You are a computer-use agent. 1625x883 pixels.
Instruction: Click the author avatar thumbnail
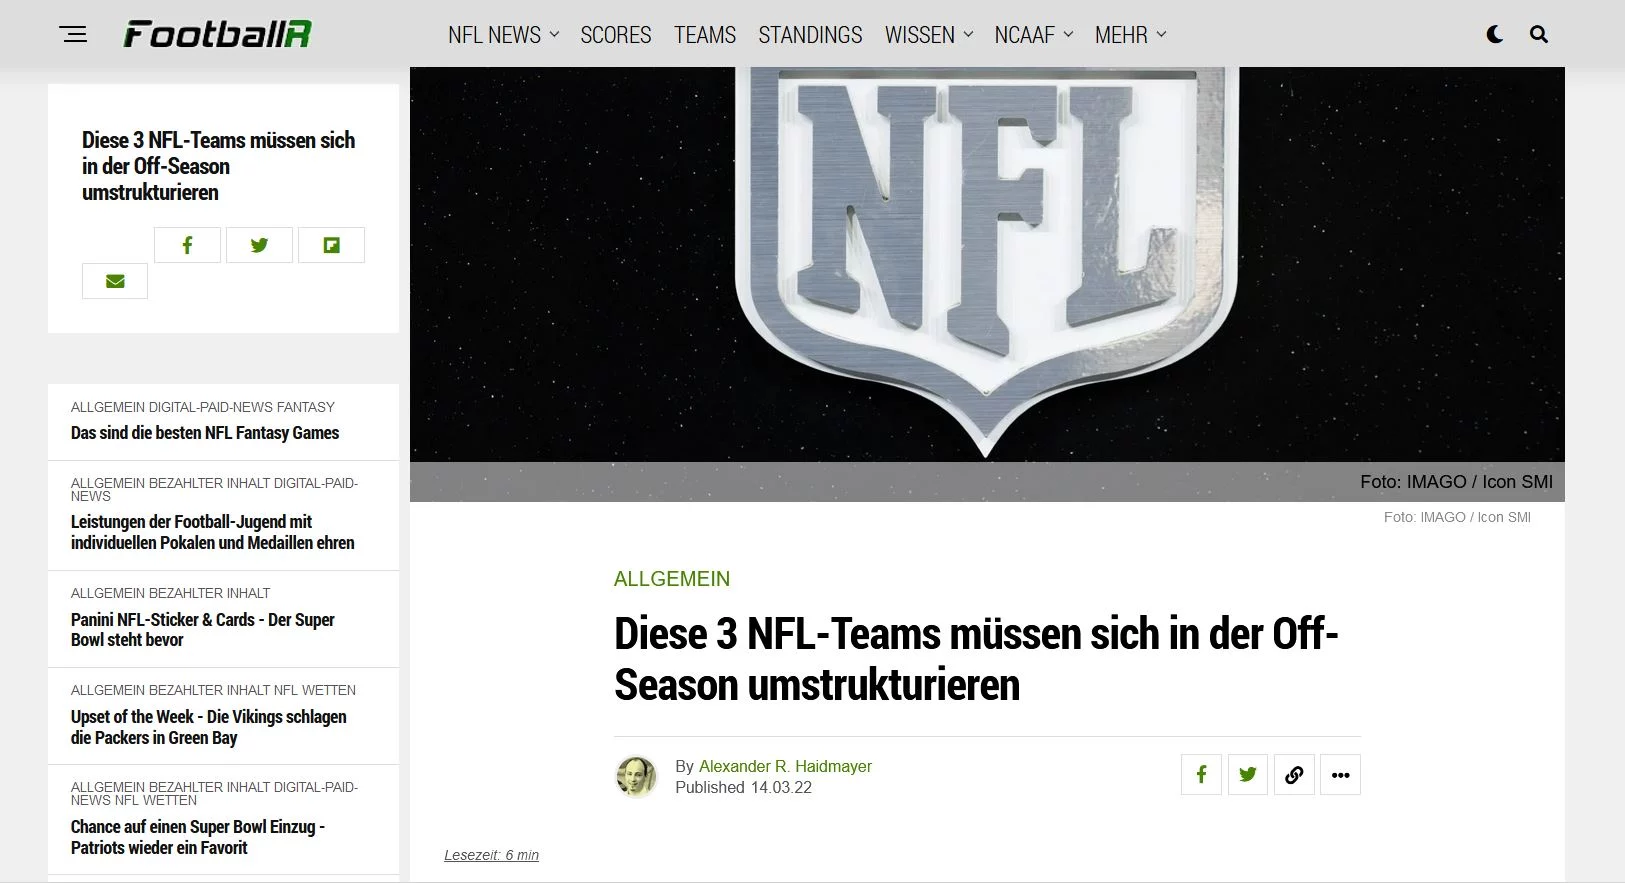point(635,776)
